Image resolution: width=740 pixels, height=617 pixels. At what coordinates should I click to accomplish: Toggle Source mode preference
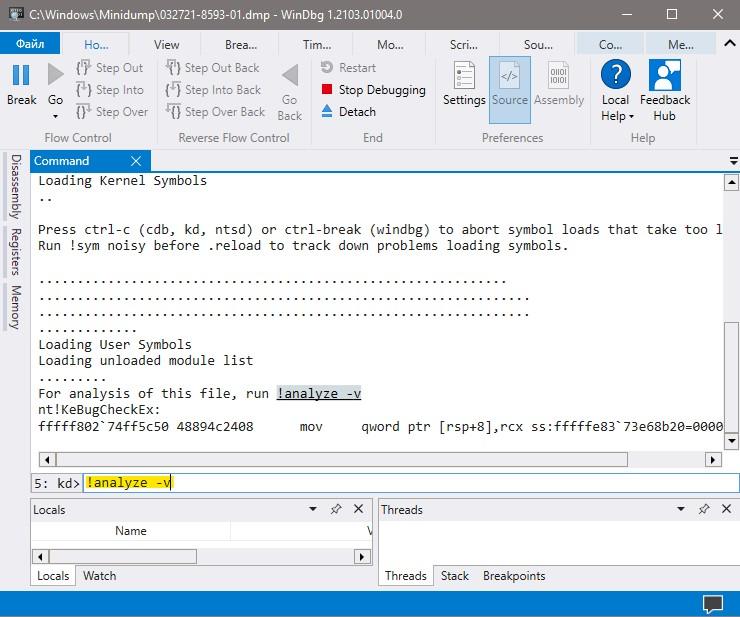point(510,90)
